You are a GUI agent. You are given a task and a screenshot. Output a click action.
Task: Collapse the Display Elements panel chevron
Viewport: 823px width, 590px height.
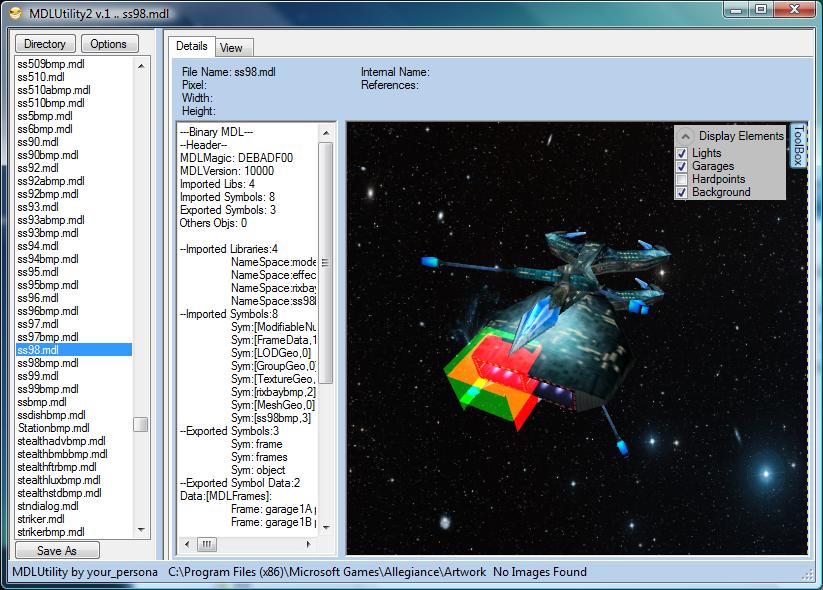(x=685, y=136)
